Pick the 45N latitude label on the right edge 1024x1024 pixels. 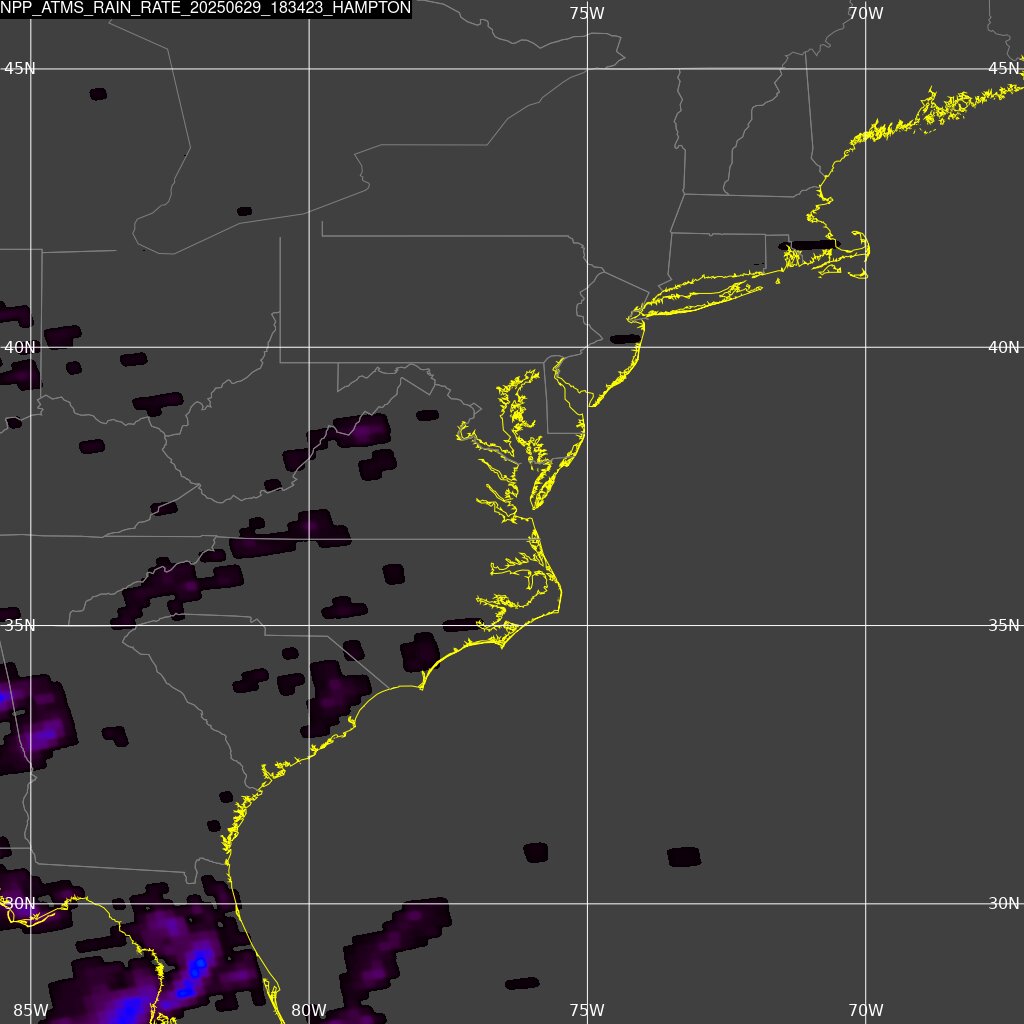coord(1004,69)
